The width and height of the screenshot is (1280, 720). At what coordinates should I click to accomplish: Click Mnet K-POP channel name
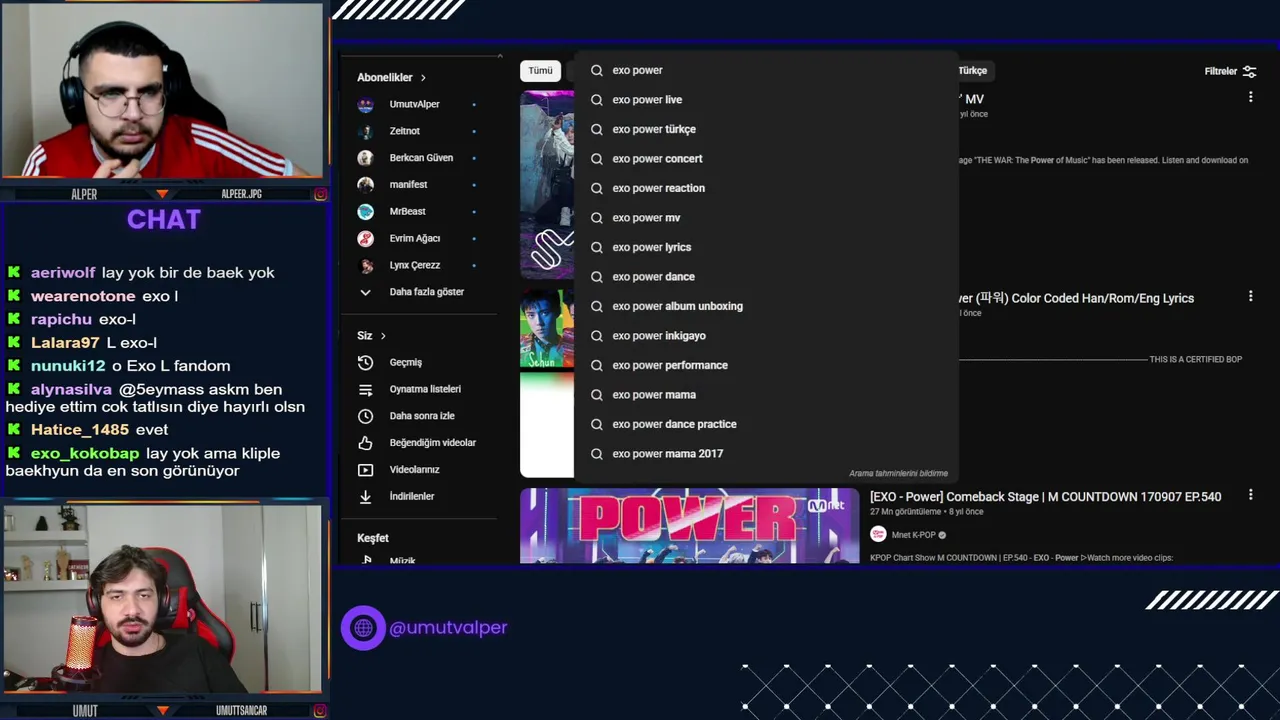pyautogui.click(x=913, y=535)
